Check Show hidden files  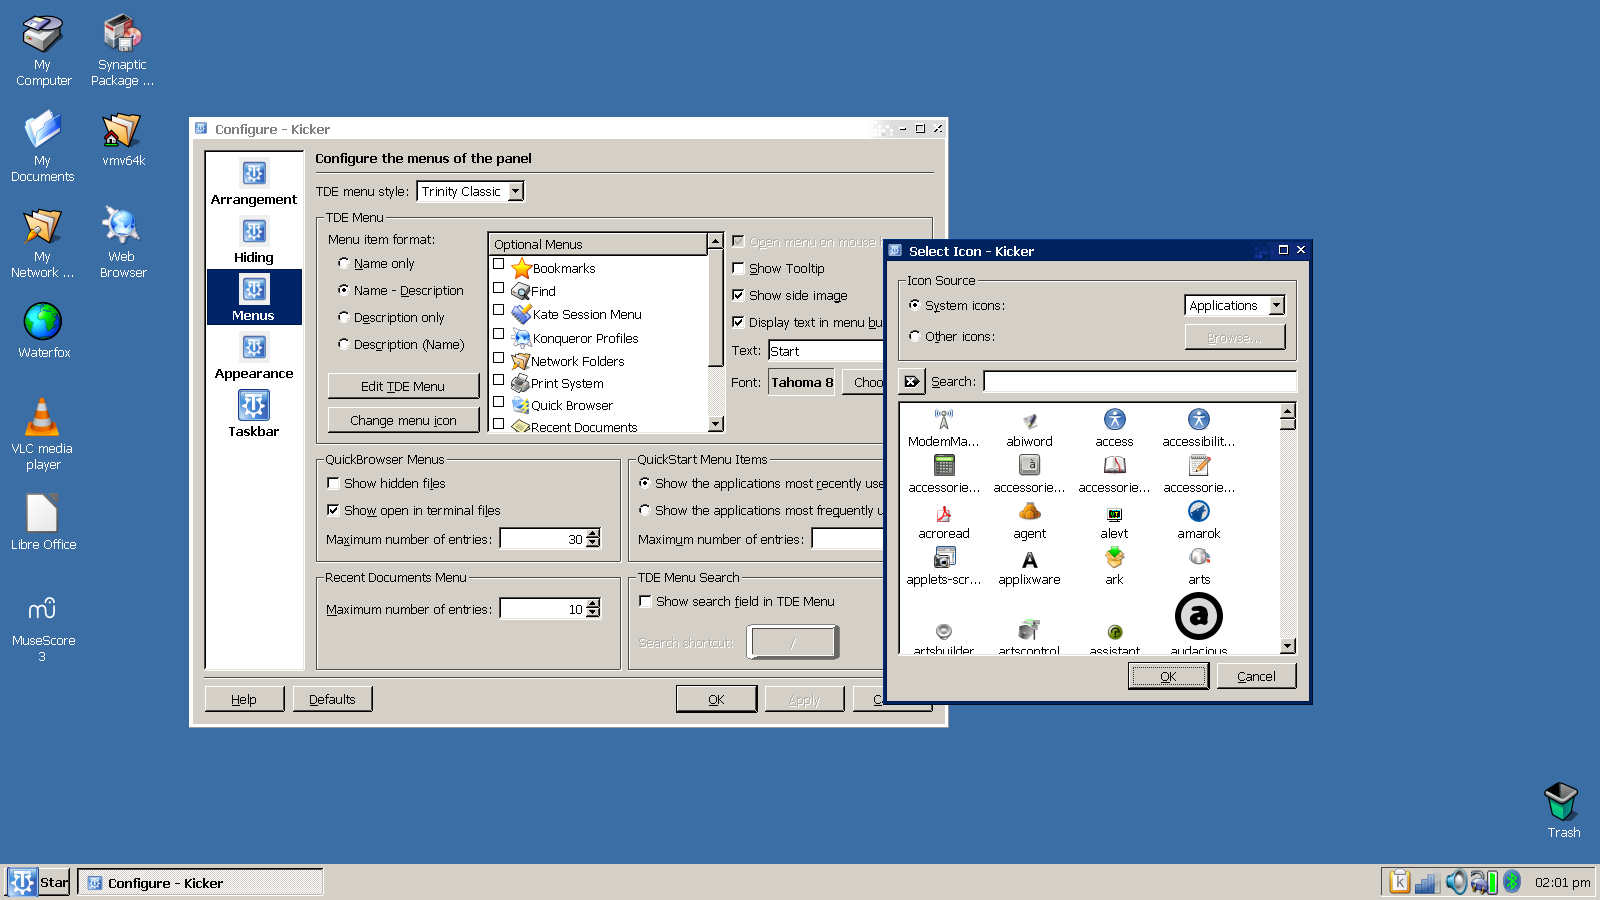tap(334, 483)
